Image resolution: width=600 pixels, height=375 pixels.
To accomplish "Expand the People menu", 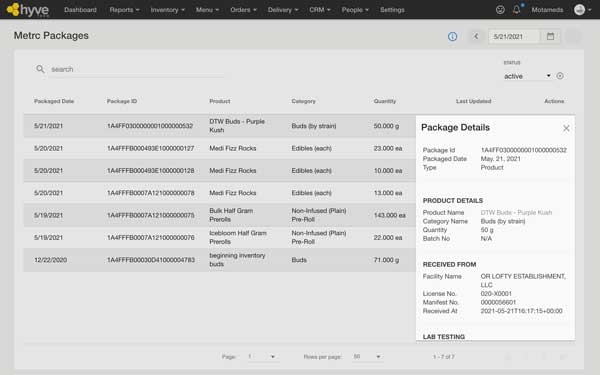I will point(355,10).
